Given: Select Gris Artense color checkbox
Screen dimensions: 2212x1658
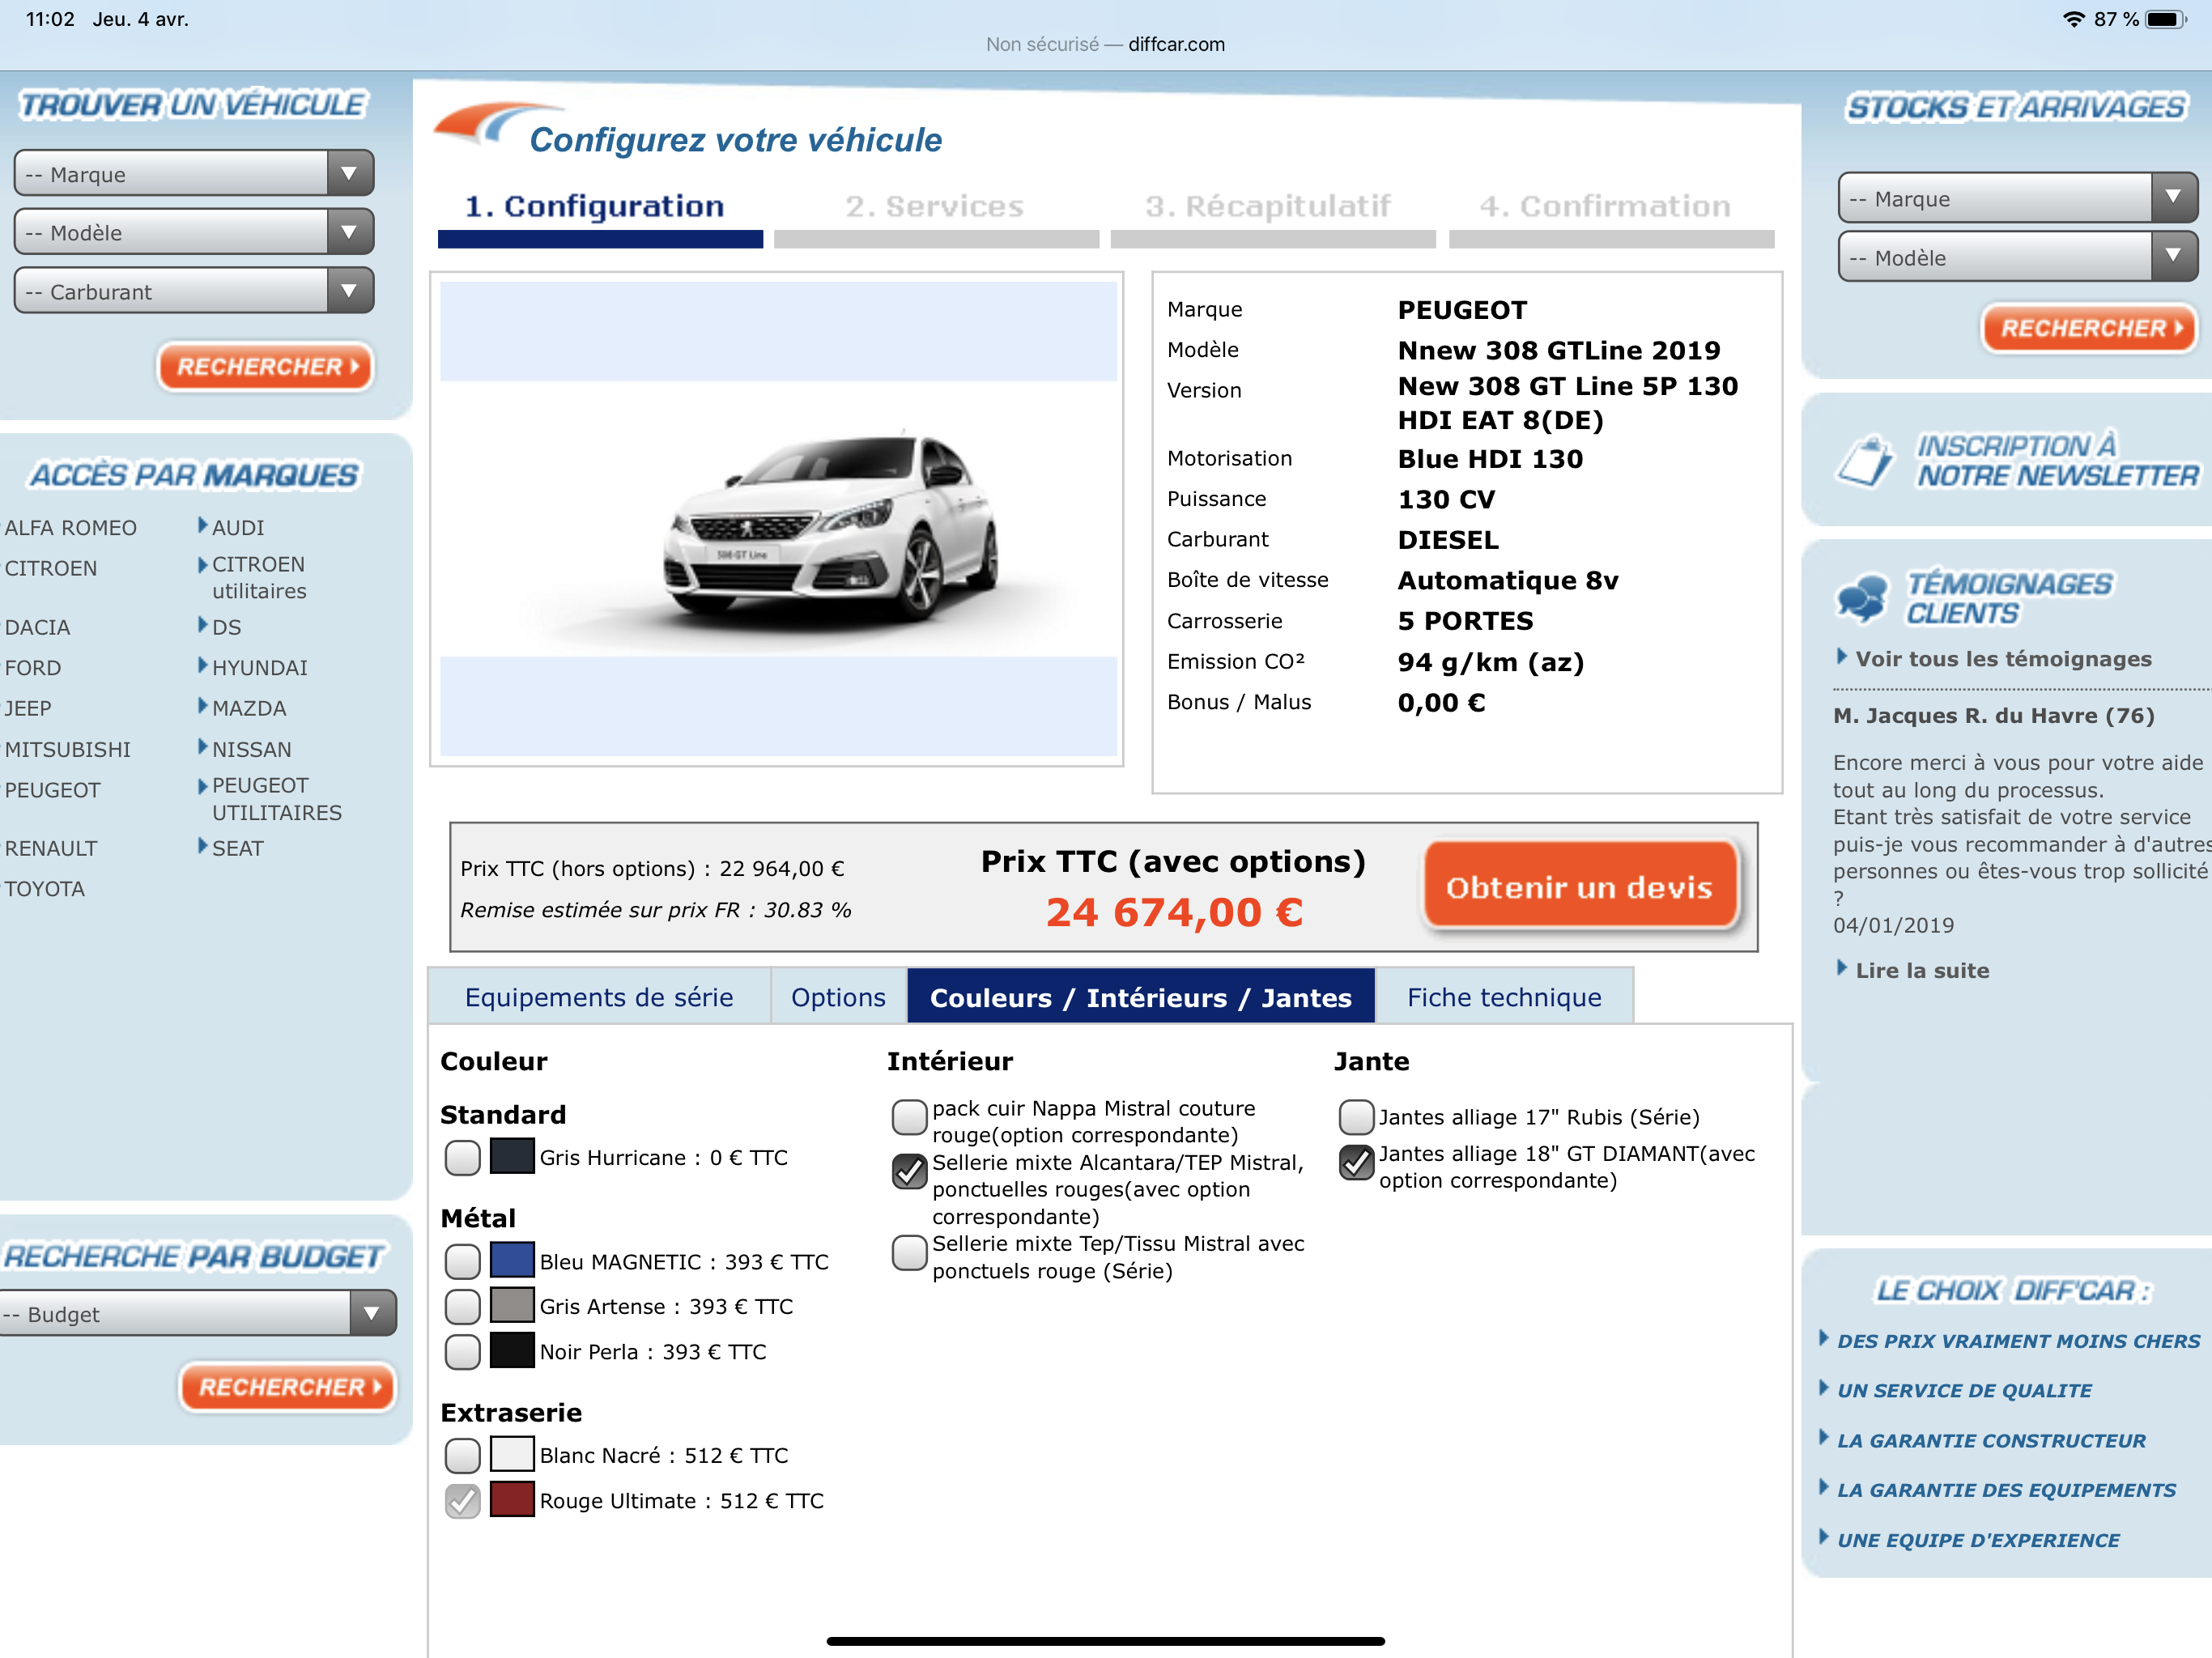Looking at the screenshot, I should coord(463,1307).
